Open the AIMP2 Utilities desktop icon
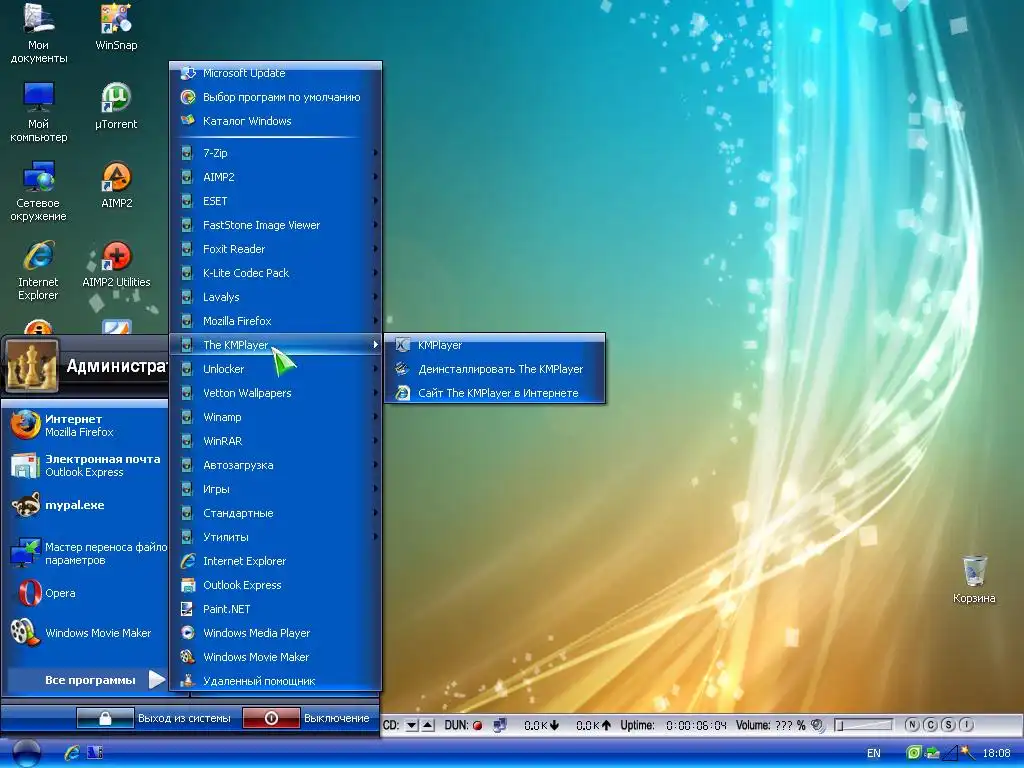1024x768 pixels. coord(116,264)
